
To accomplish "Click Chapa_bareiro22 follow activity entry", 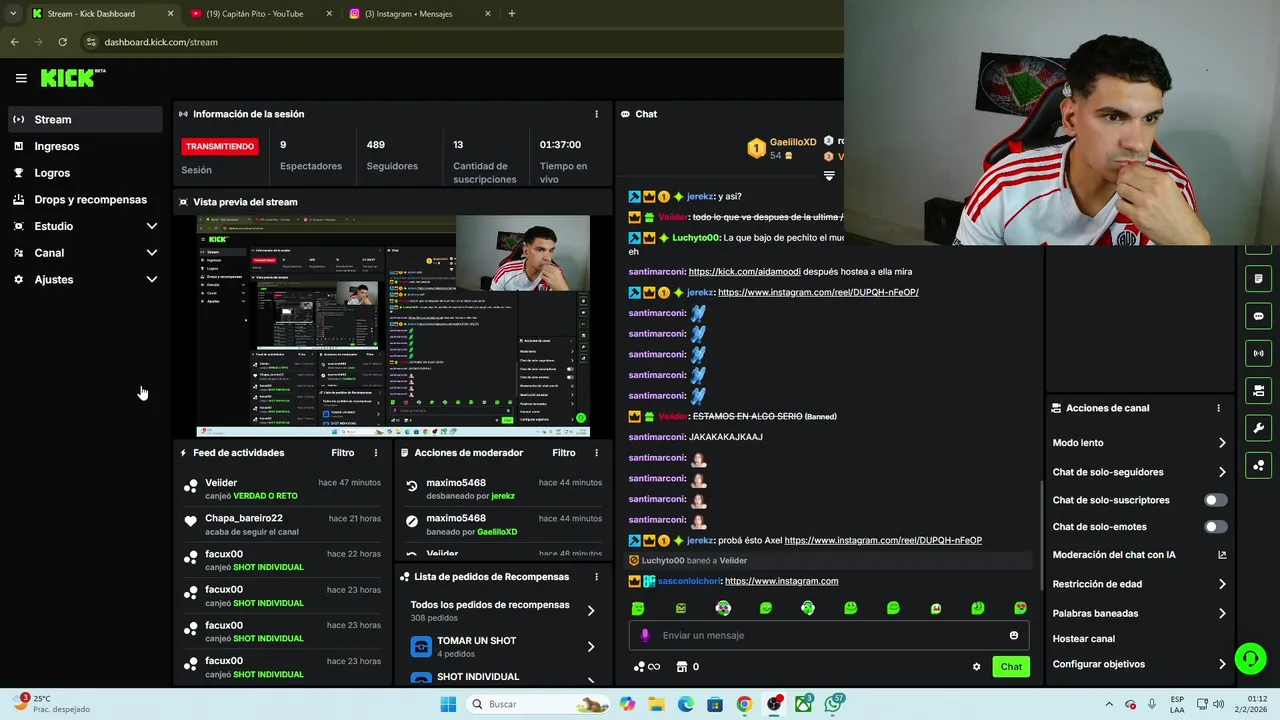I will [282, 525].
